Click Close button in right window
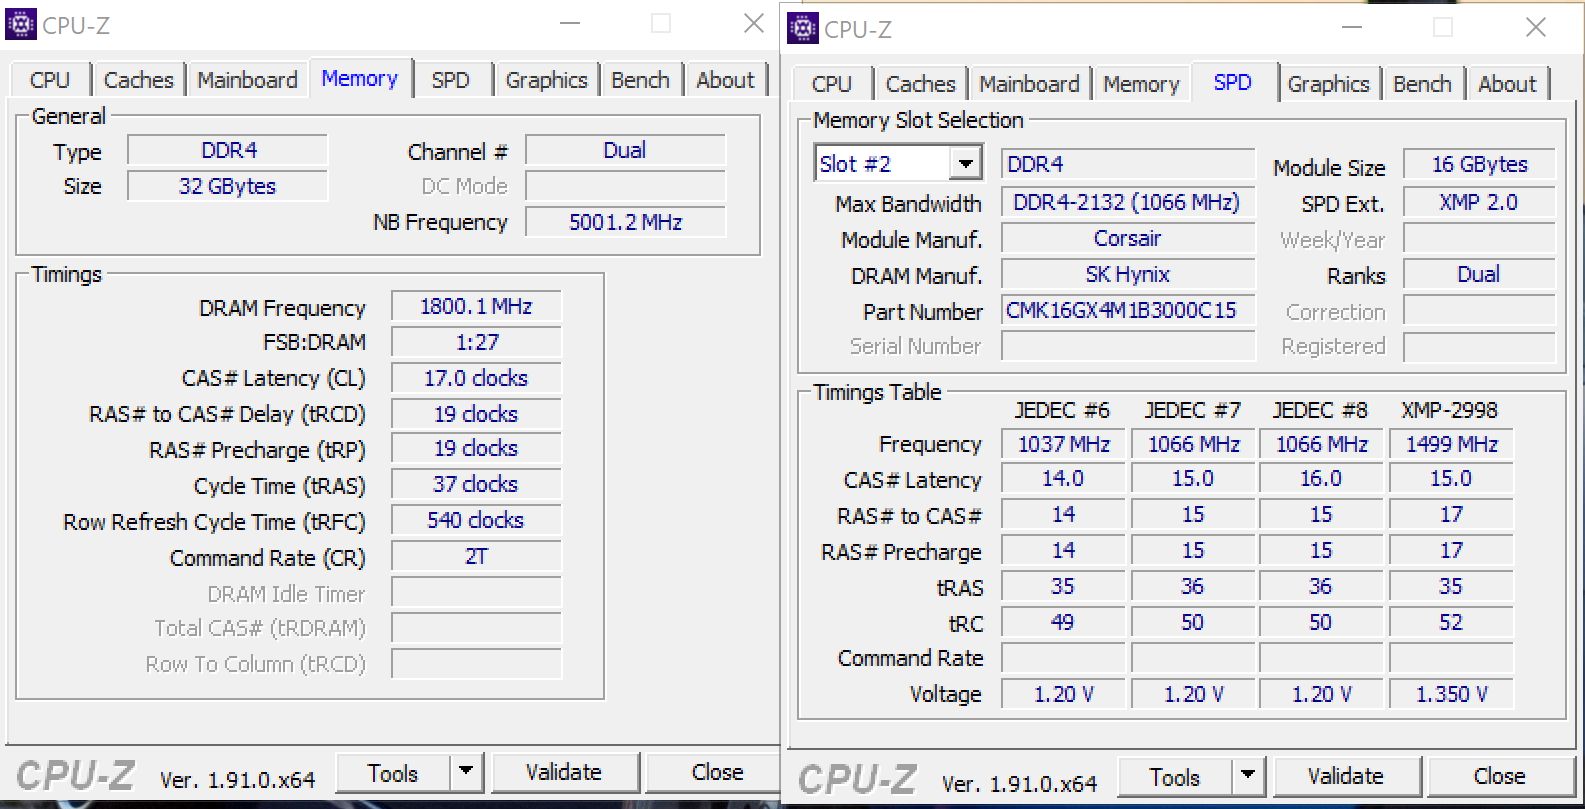Screen dimensions: 1585x809 pos(1499,777)
